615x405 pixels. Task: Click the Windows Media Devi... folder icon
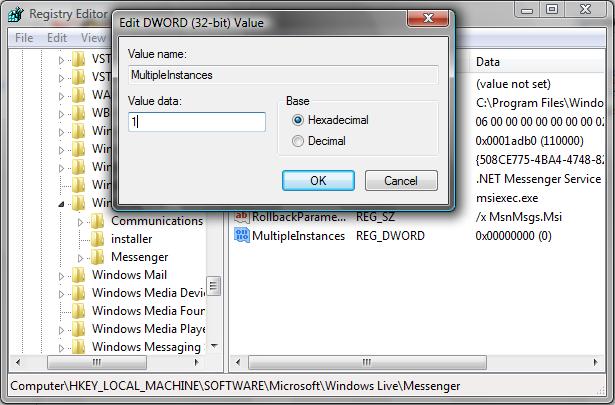pos(78,293)
